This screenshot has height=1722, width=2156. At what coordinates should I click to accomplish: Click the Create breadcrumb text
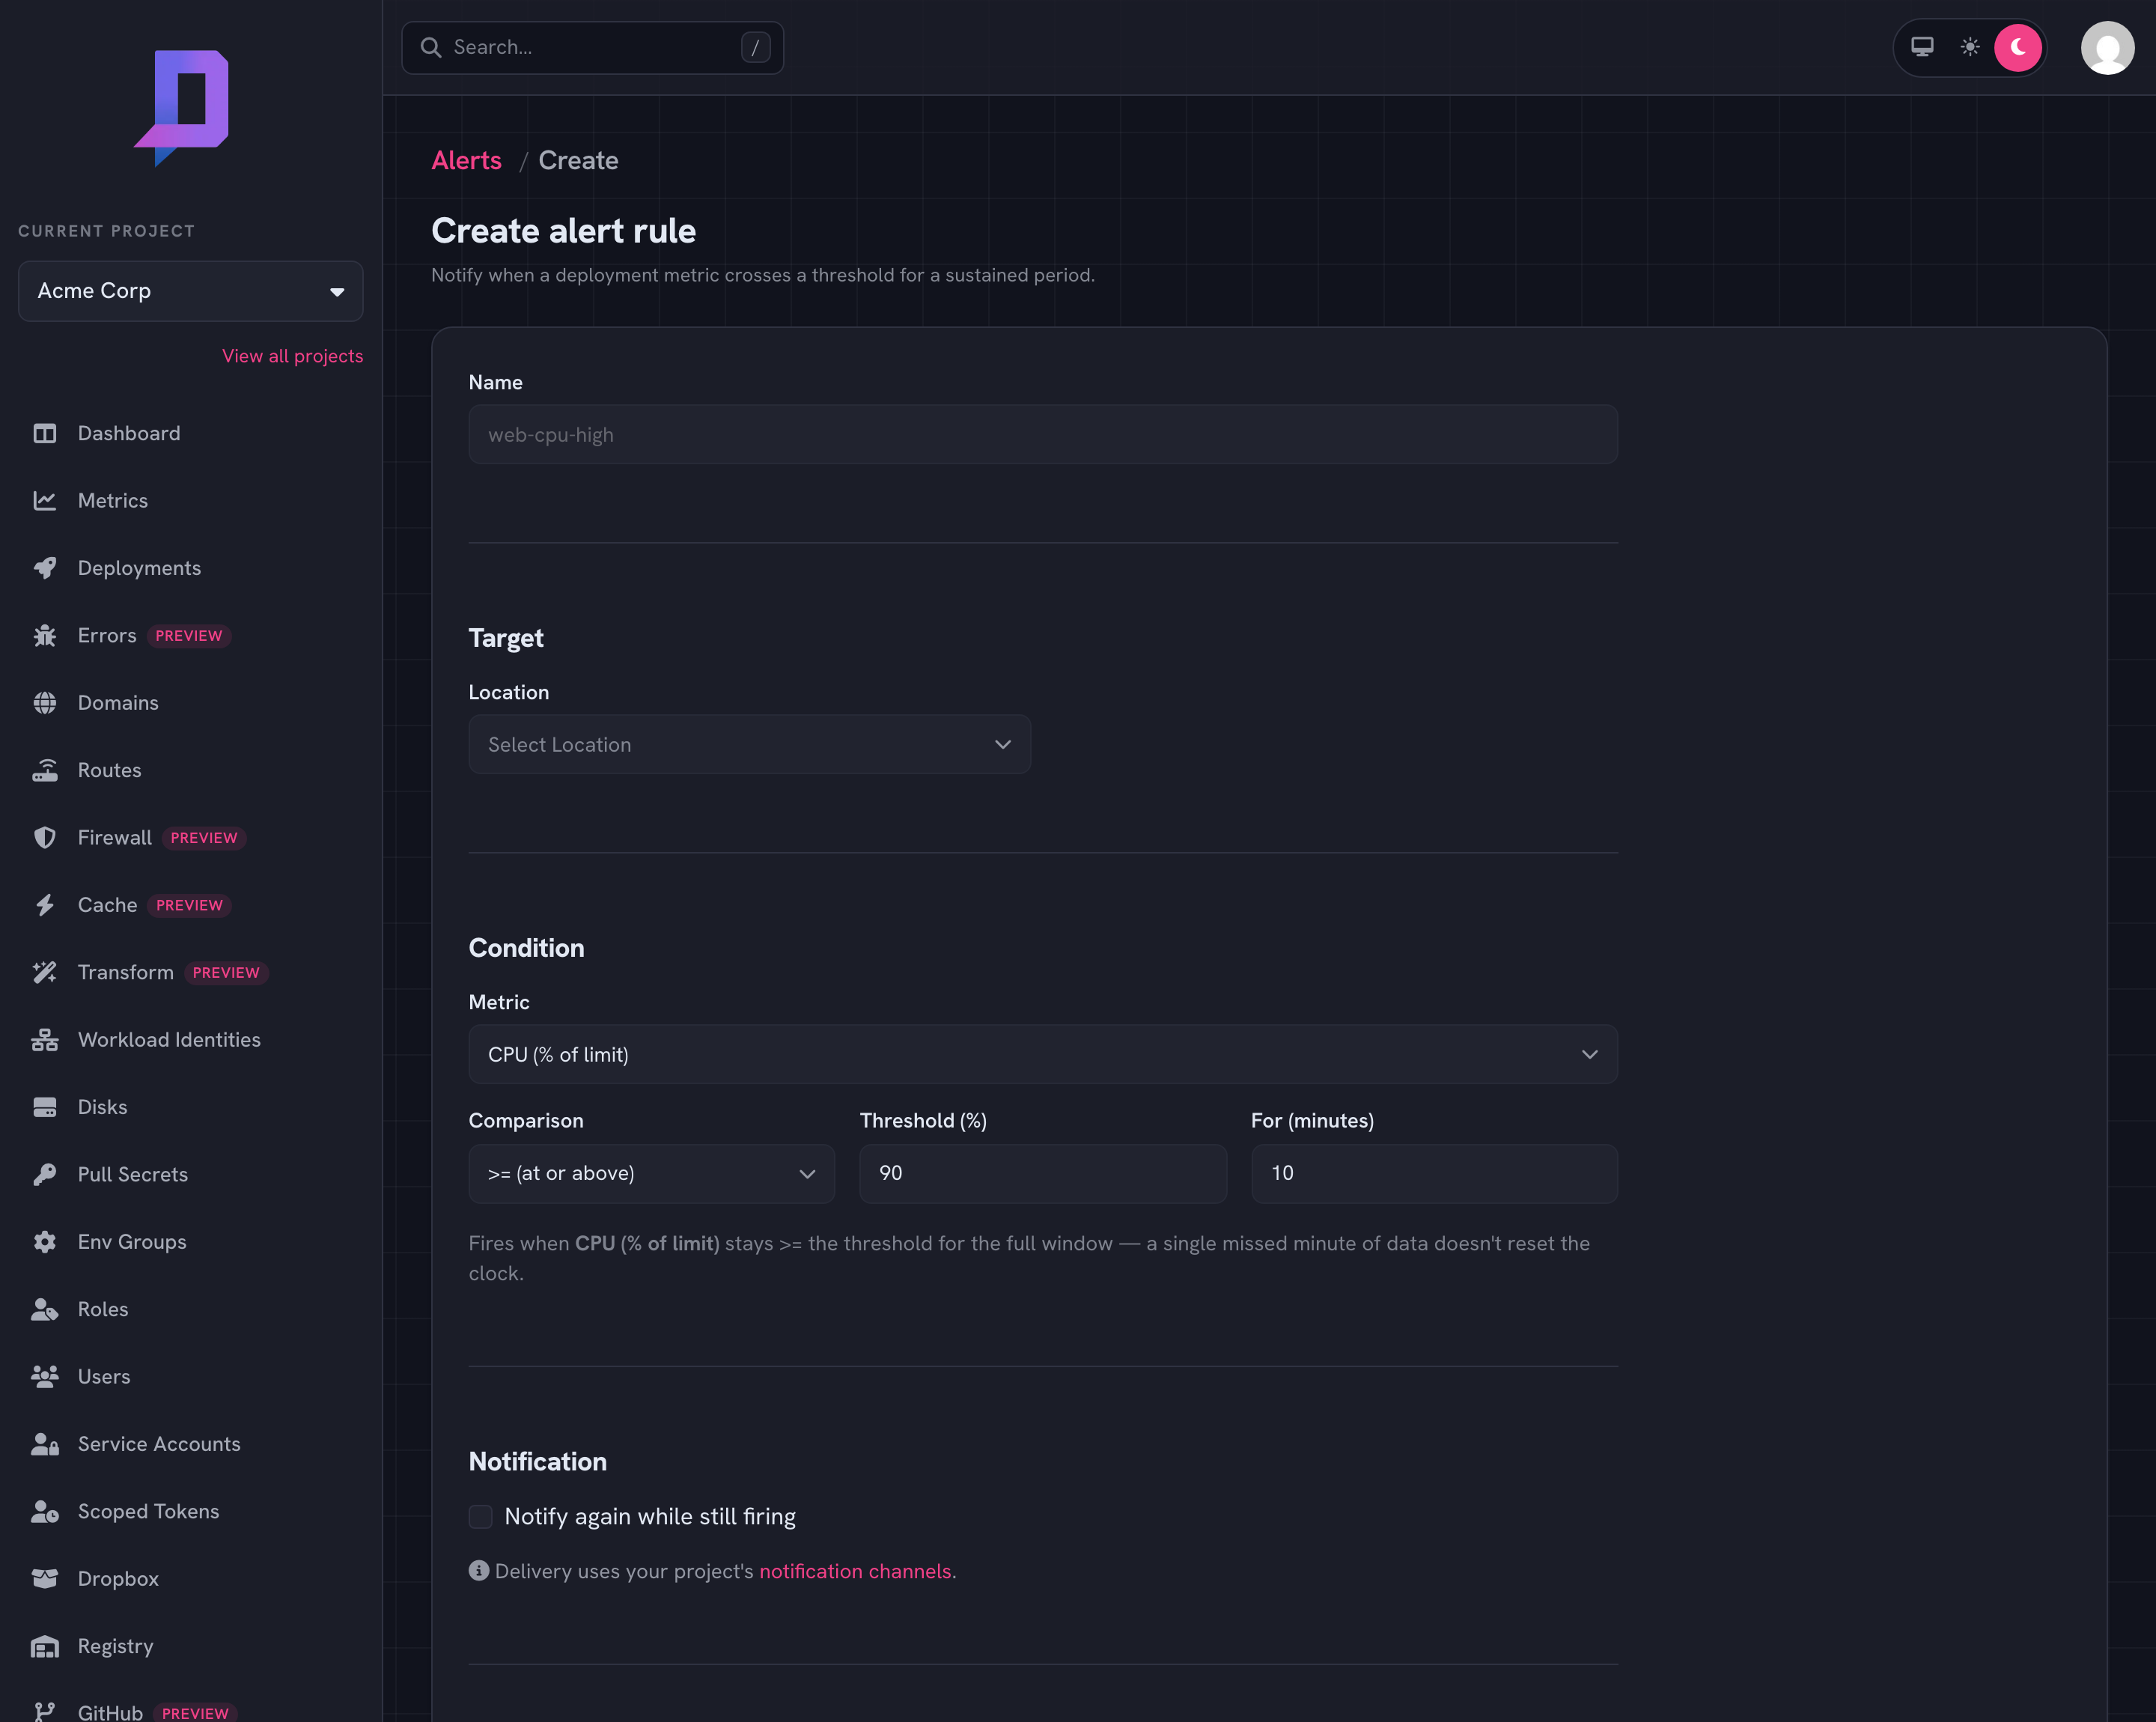click(578, 161)
